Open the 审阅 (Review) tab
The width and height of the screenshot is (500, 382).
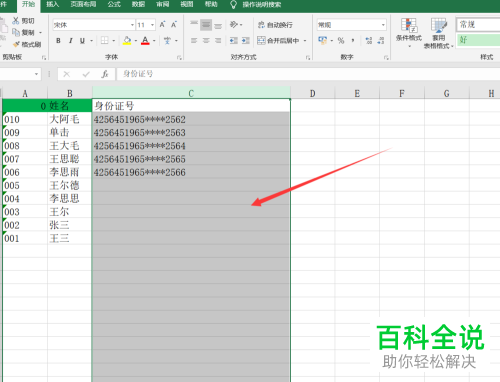tap(162, 4)
